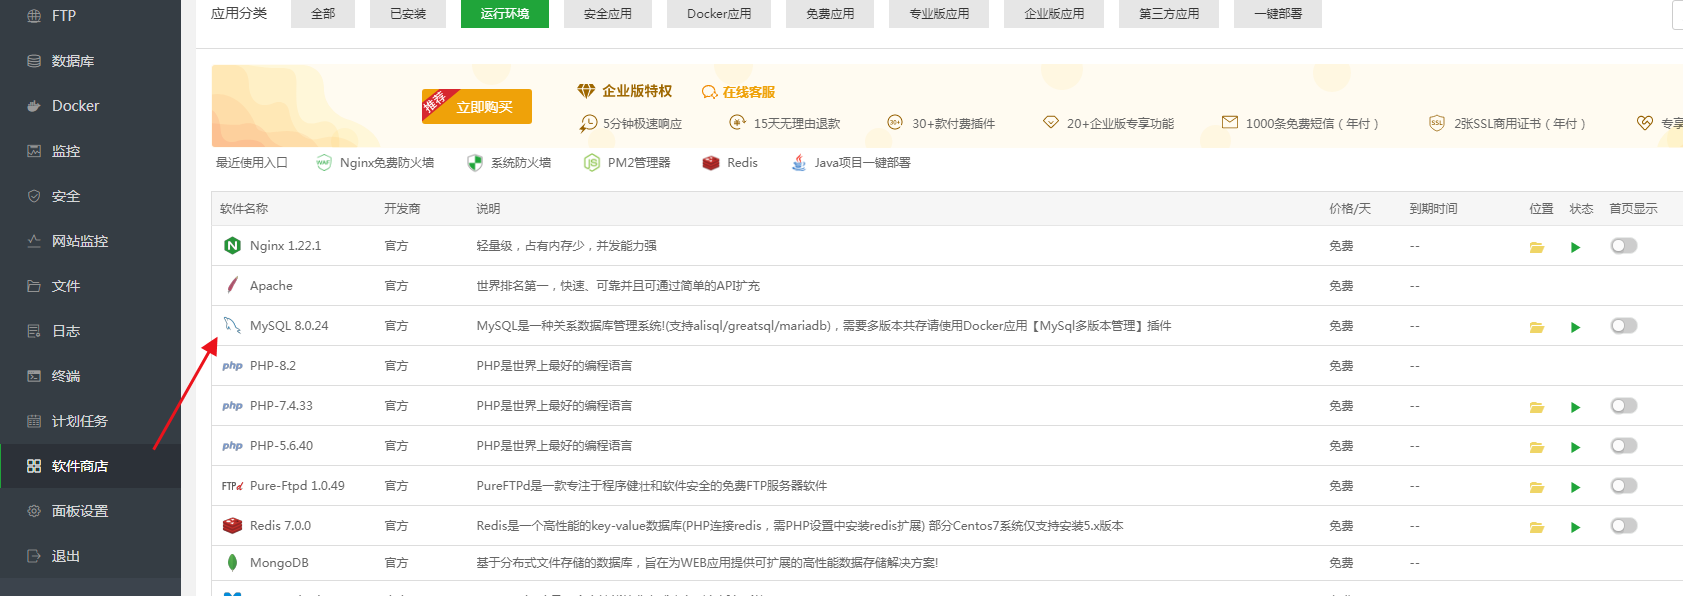Image resolution: width=1683 pixels, height=596 pixels.
Task: Click the 软件名称 column header
Action: click(244, 209)
